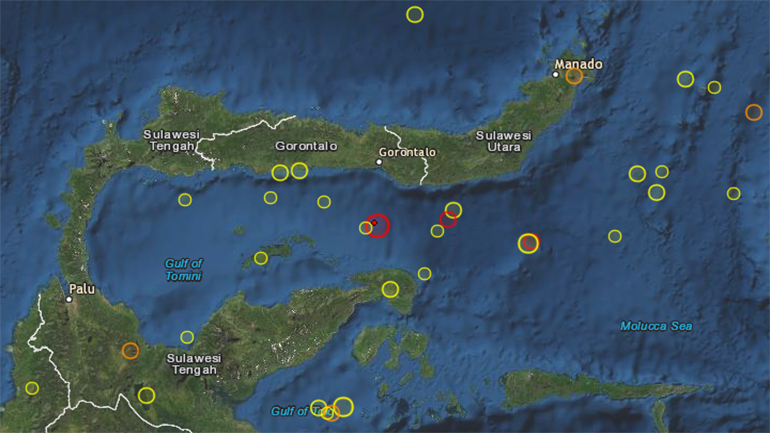Image resolution: width=770 pixels, height=433 pixels.
Task: Click the Manado city label
Action: [578, 64]
